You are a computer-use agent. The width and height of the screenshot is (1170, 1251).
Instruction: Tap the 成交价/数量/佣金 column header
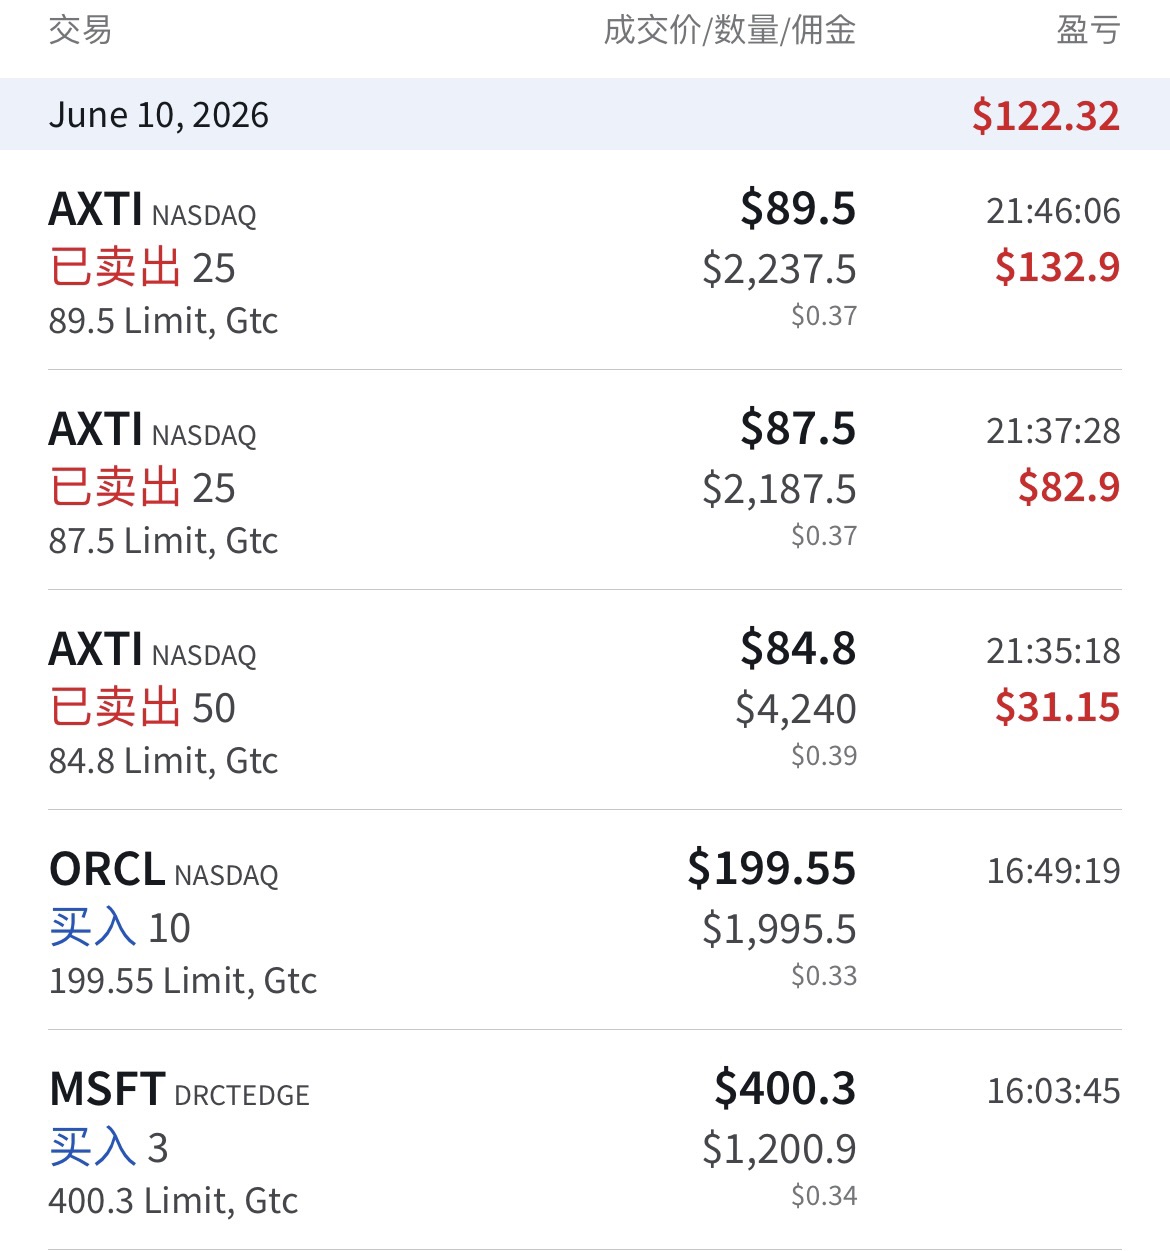(x=730, y=30)
